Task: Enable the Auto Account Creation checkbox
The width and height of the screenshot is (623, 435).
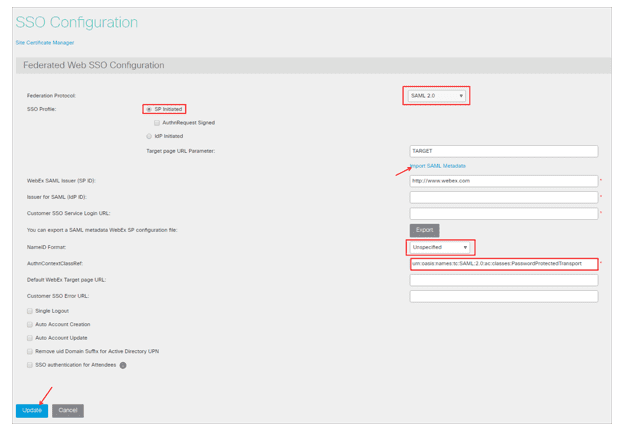Action: (30, 325)
